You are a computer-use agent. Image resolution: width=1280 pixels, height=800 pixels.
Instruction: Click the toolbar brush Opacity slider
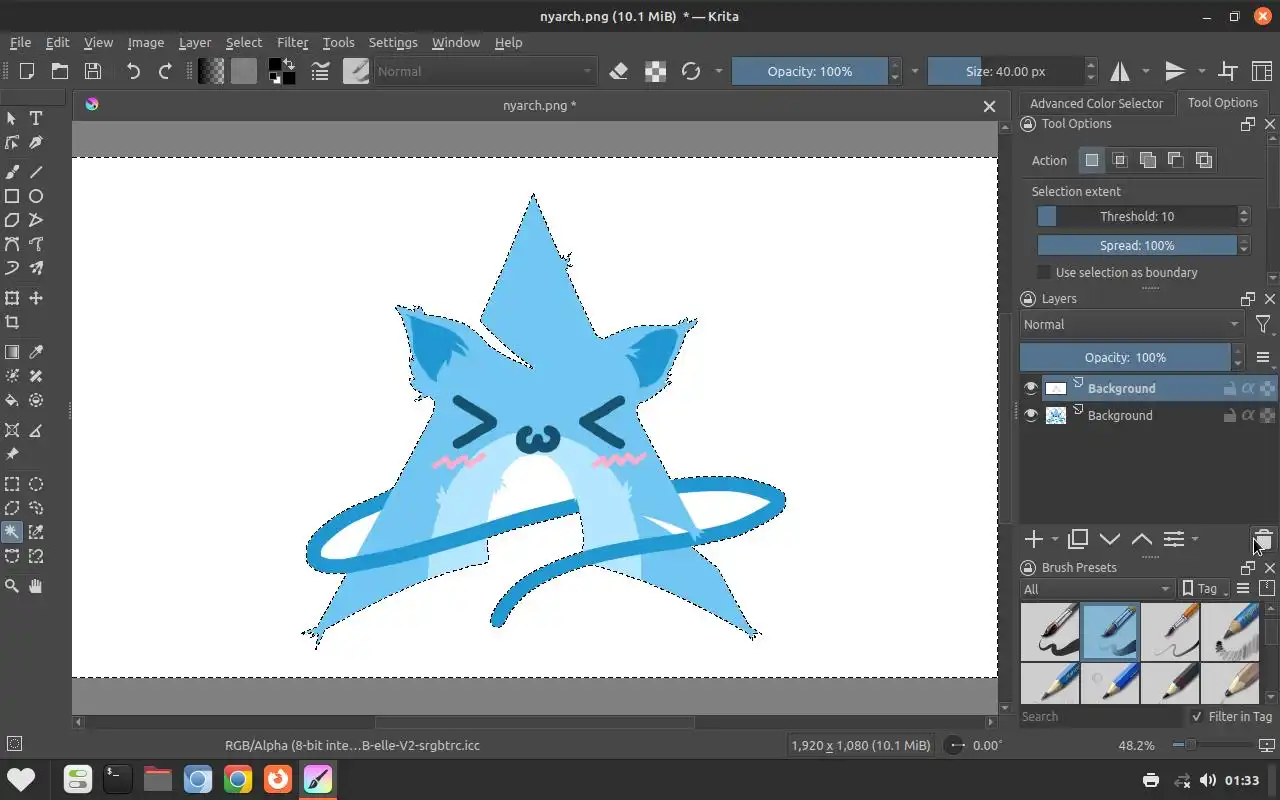(x=809, y=71)
